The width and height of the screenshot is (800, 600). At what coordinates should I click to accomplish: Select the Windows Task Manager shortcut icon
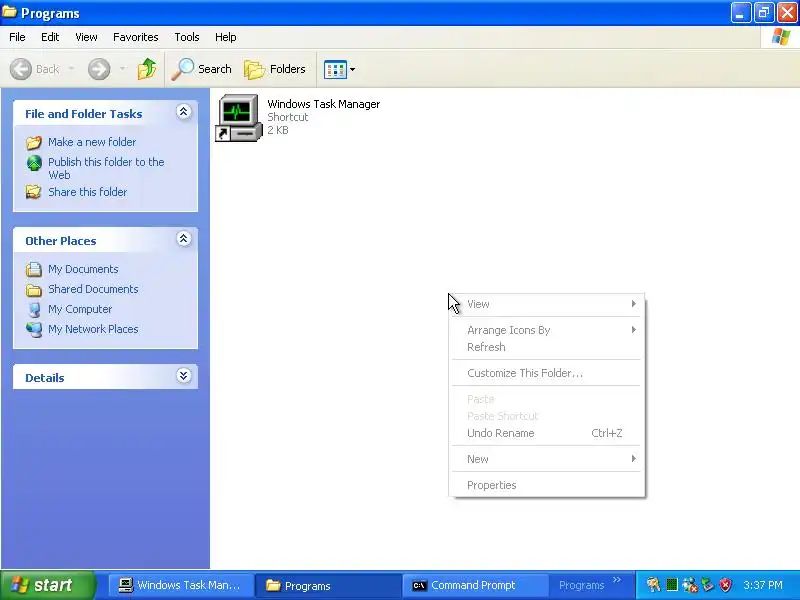[x=239, y=118]
